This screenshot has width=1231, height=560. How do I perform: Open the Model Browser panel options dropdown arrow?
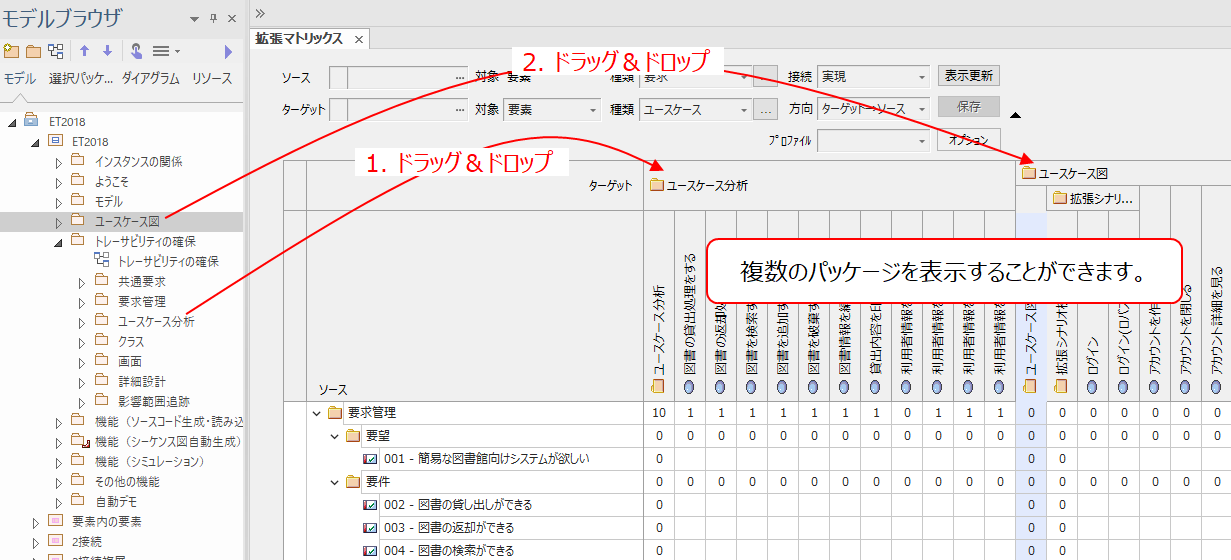click(196, 19)
